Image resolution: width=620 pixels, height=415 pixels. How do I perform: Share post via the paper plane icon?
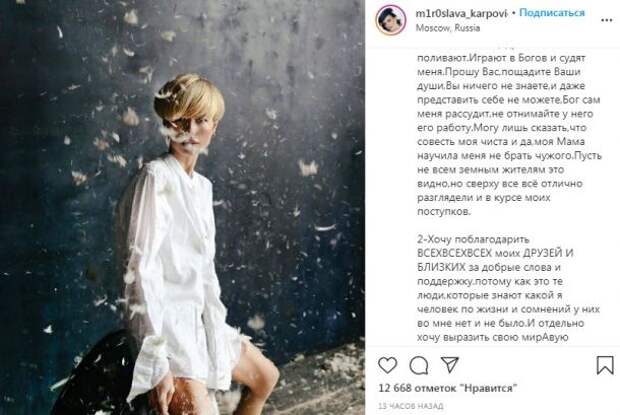coord(450,365)
